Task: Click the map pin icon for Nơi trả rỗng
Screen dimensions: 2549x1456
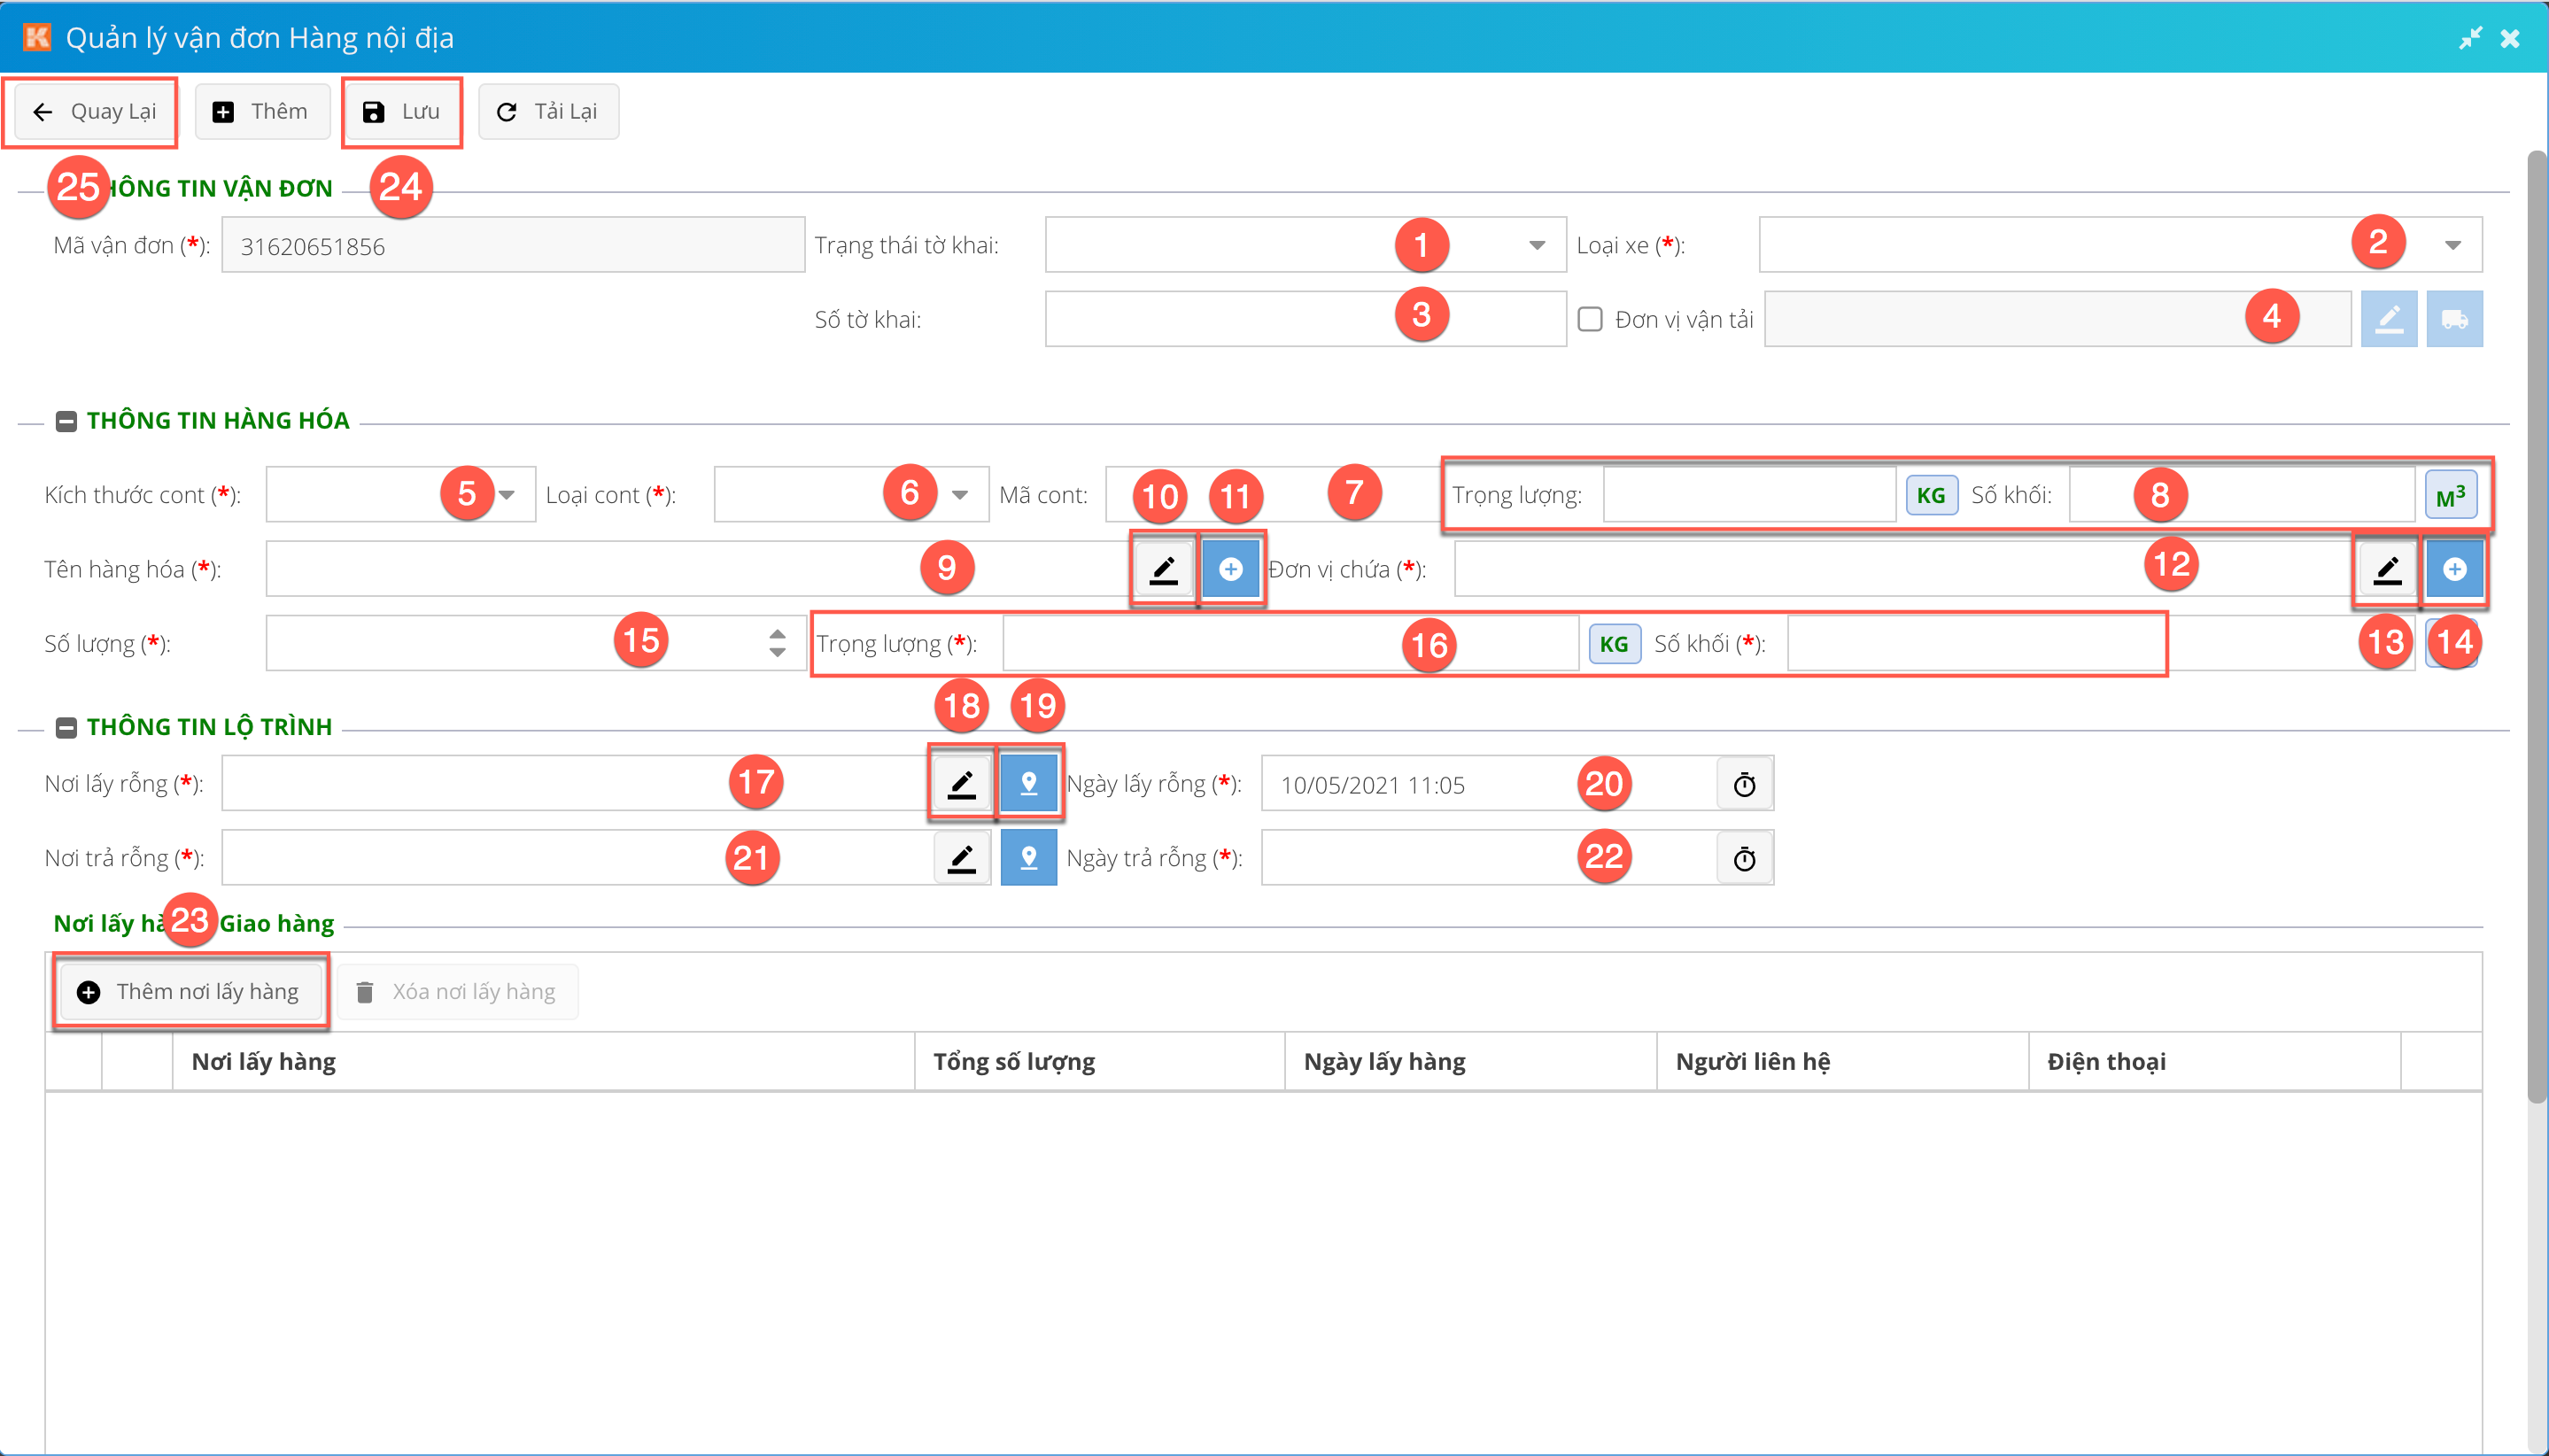Action: coord(1028,858)
